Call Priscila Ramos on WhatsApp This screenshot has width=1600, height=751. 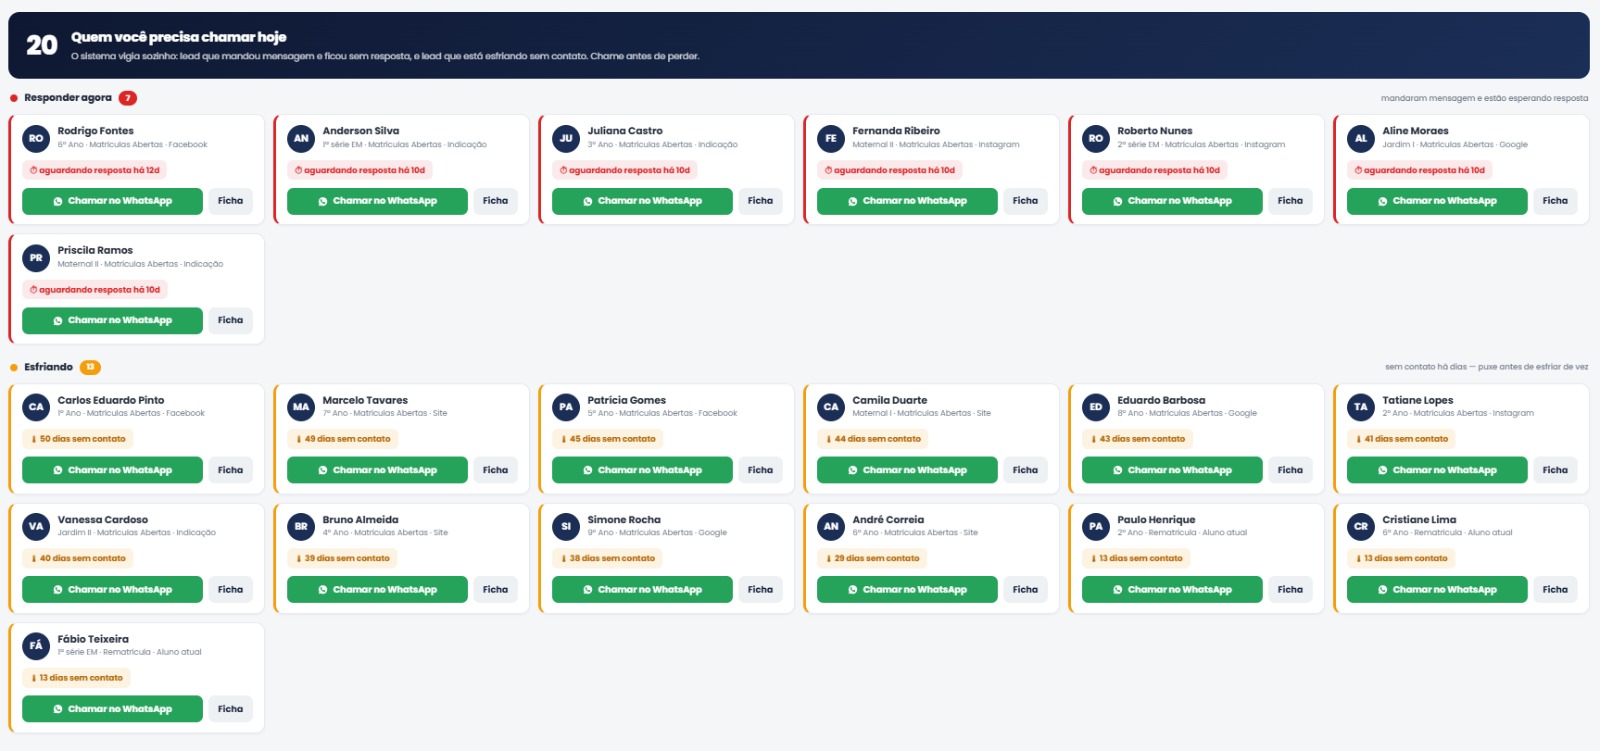(112, 320)
